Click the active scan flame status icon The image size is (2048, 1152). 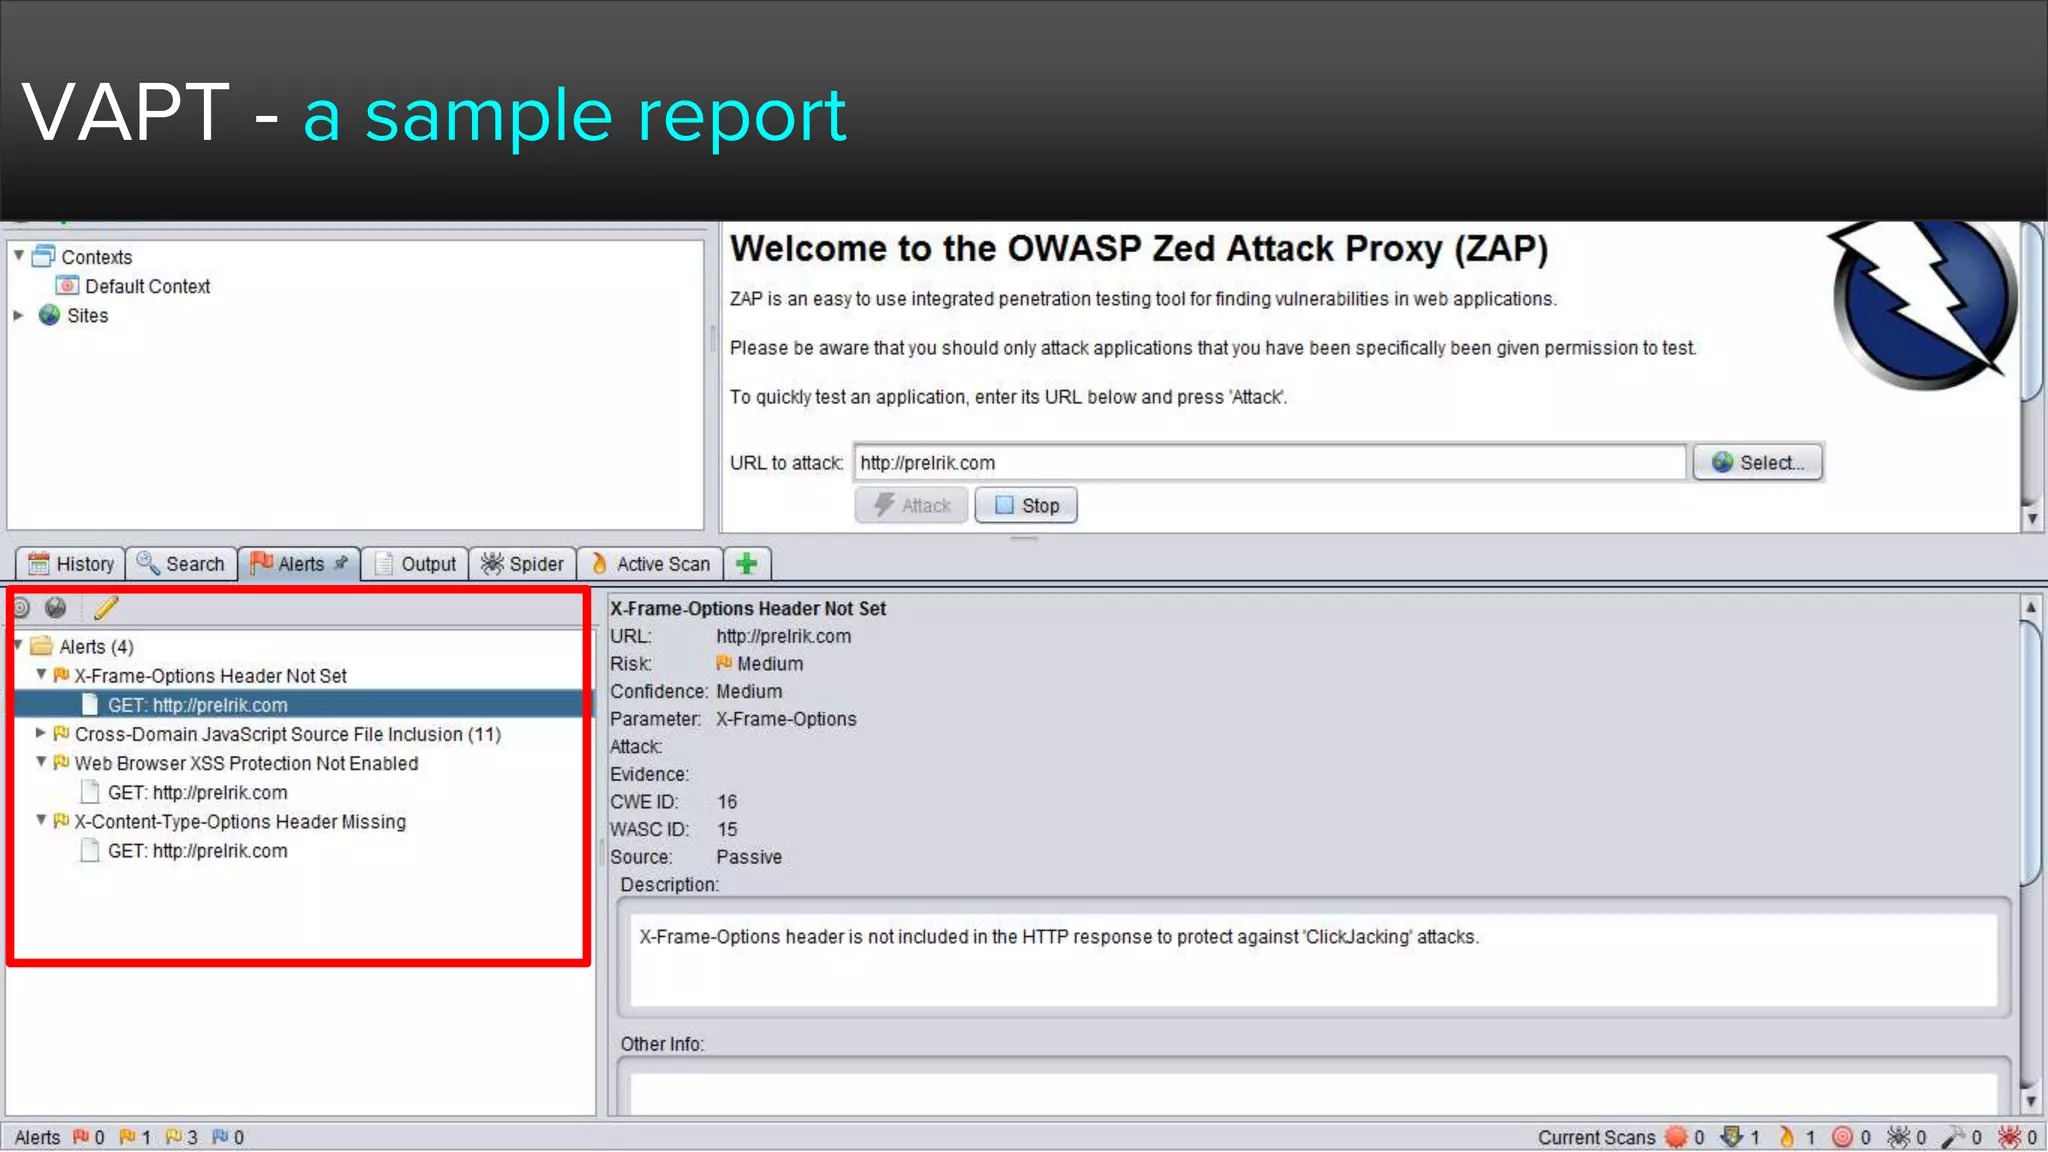click(1787, 1137)
